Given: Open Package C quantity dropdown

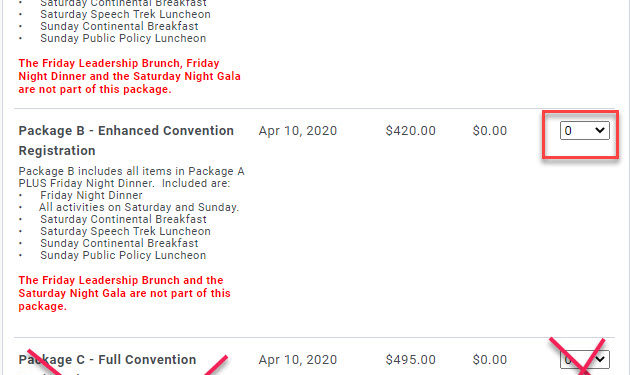Looking at the screenshot, I should point(585,359).
